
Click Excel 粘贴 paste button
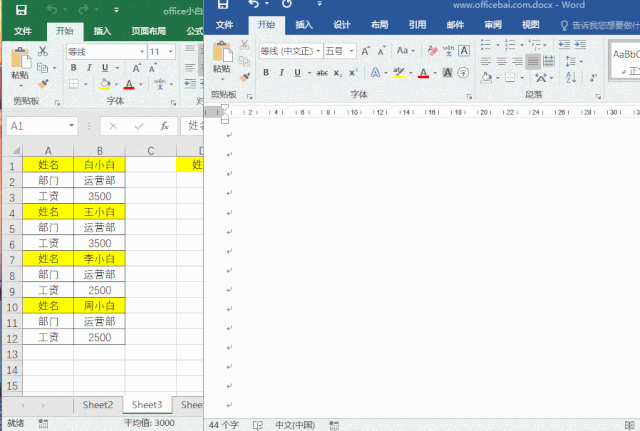[20, 66]
